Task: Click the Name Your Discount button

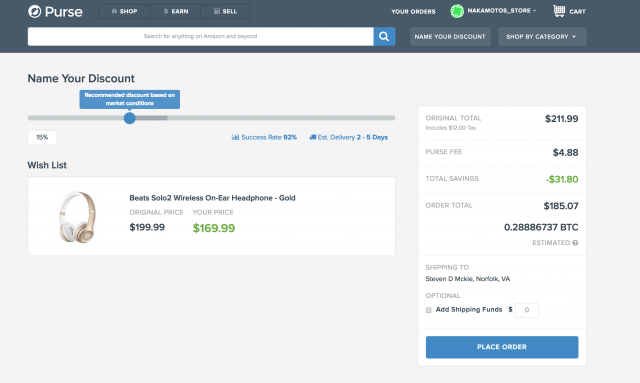Action: coord(450,36)
